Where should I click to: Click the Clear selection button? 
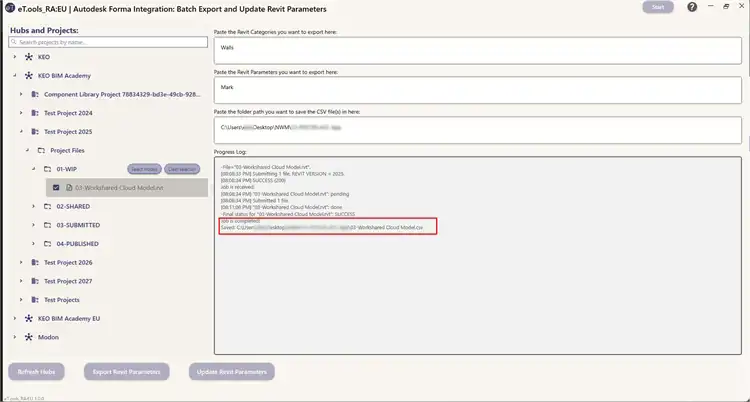tap(182, 169)
